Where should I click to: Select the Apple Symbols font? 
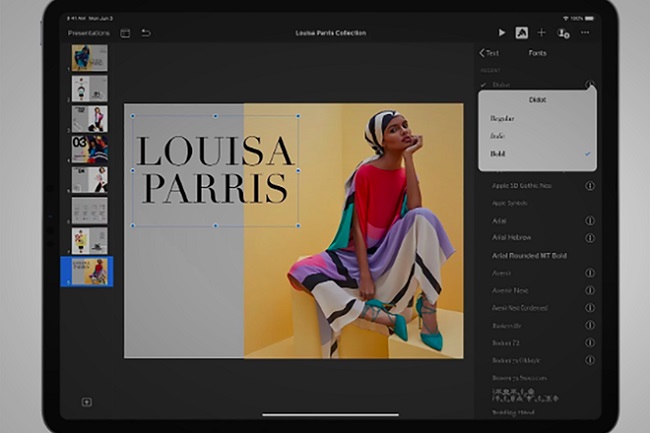509,203
